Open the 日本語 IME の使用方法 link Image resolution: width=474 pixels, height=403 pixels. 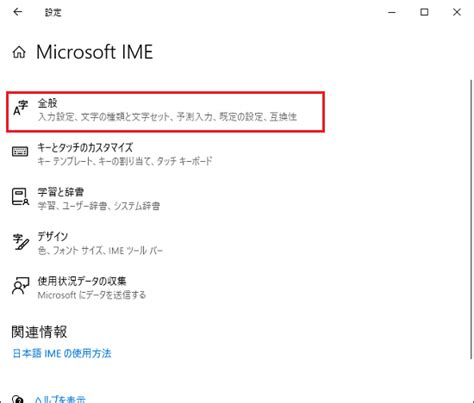[x=62, y=353]
